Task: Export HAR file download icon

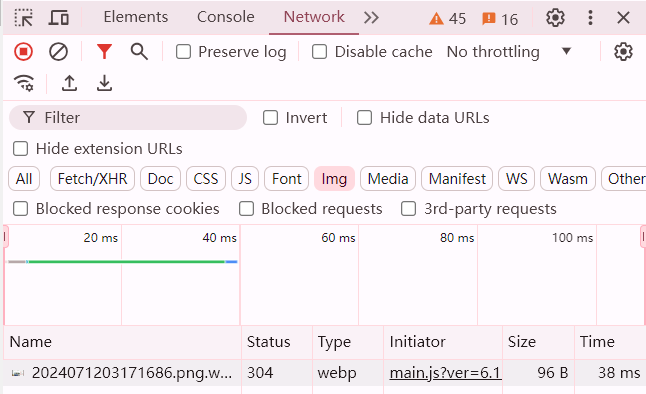Action: point(105,83)
